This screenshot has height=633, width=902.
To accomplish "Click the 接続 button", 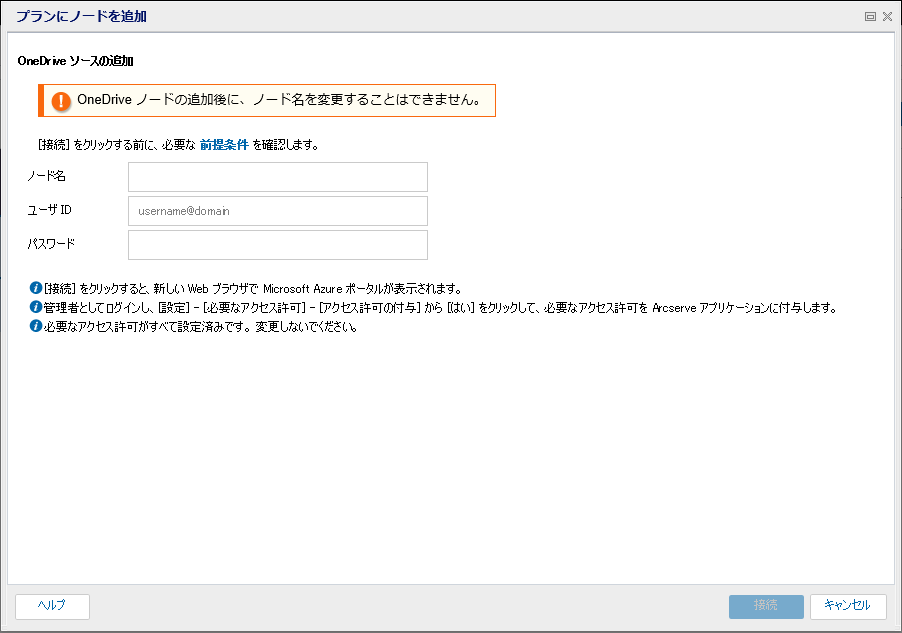I will [x=766, y=607].
